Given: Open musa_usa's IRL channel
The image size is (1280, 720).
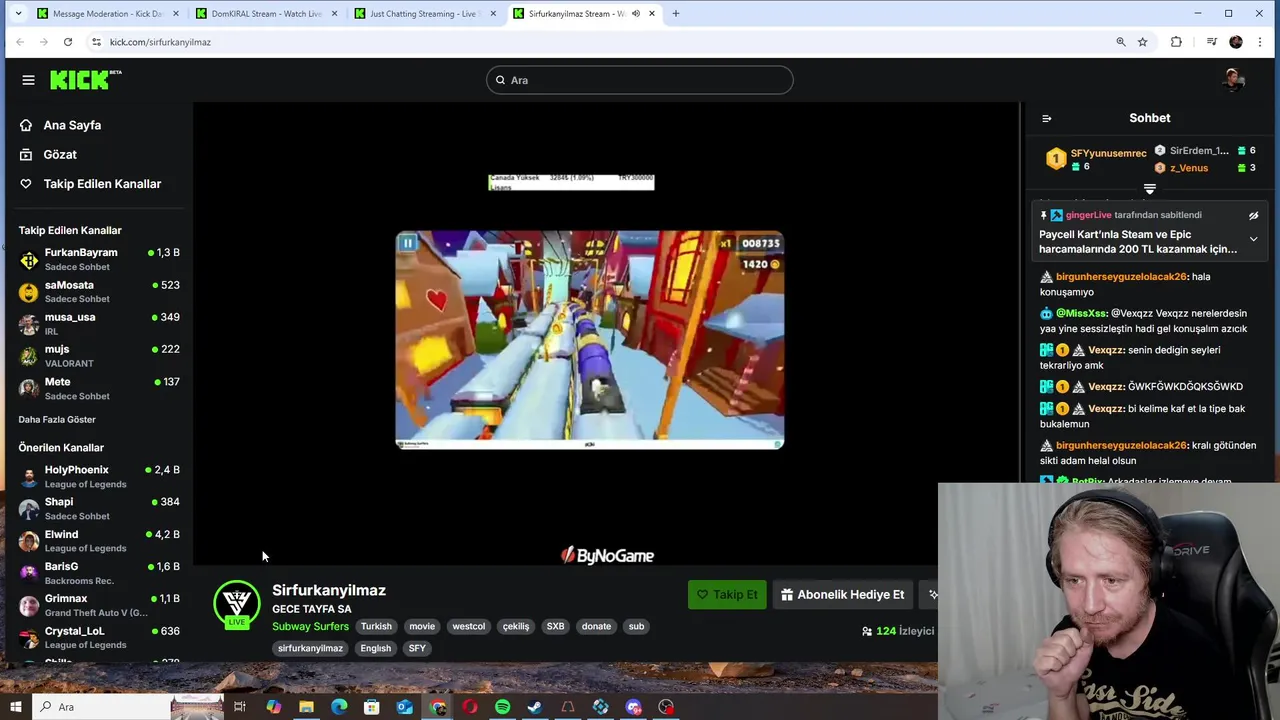Looking at the screenshot, I should (99, 323).
